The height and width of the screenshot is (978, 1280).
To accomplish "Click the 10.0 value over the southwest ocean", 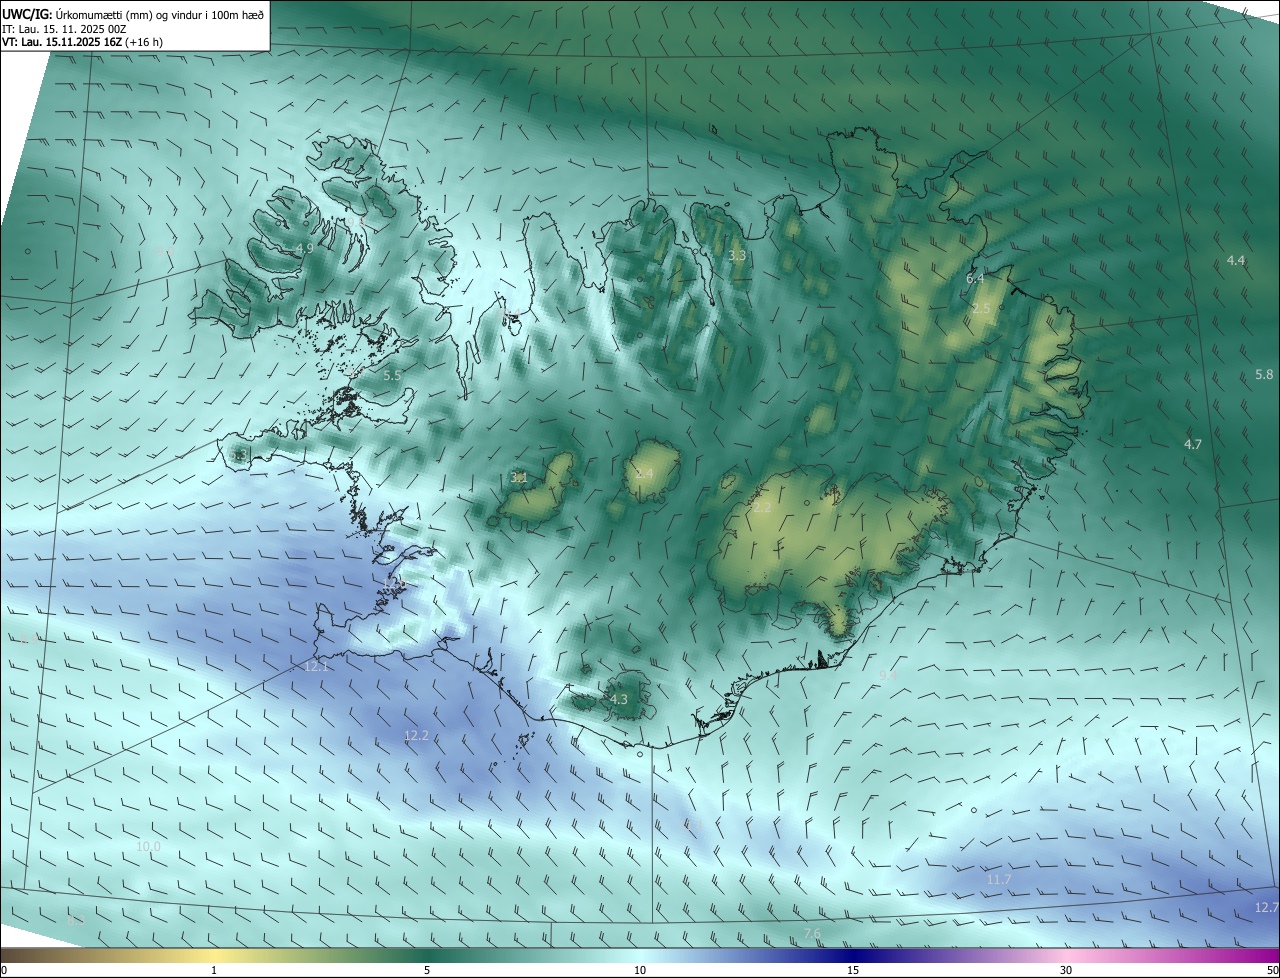I will click(148, 846).
